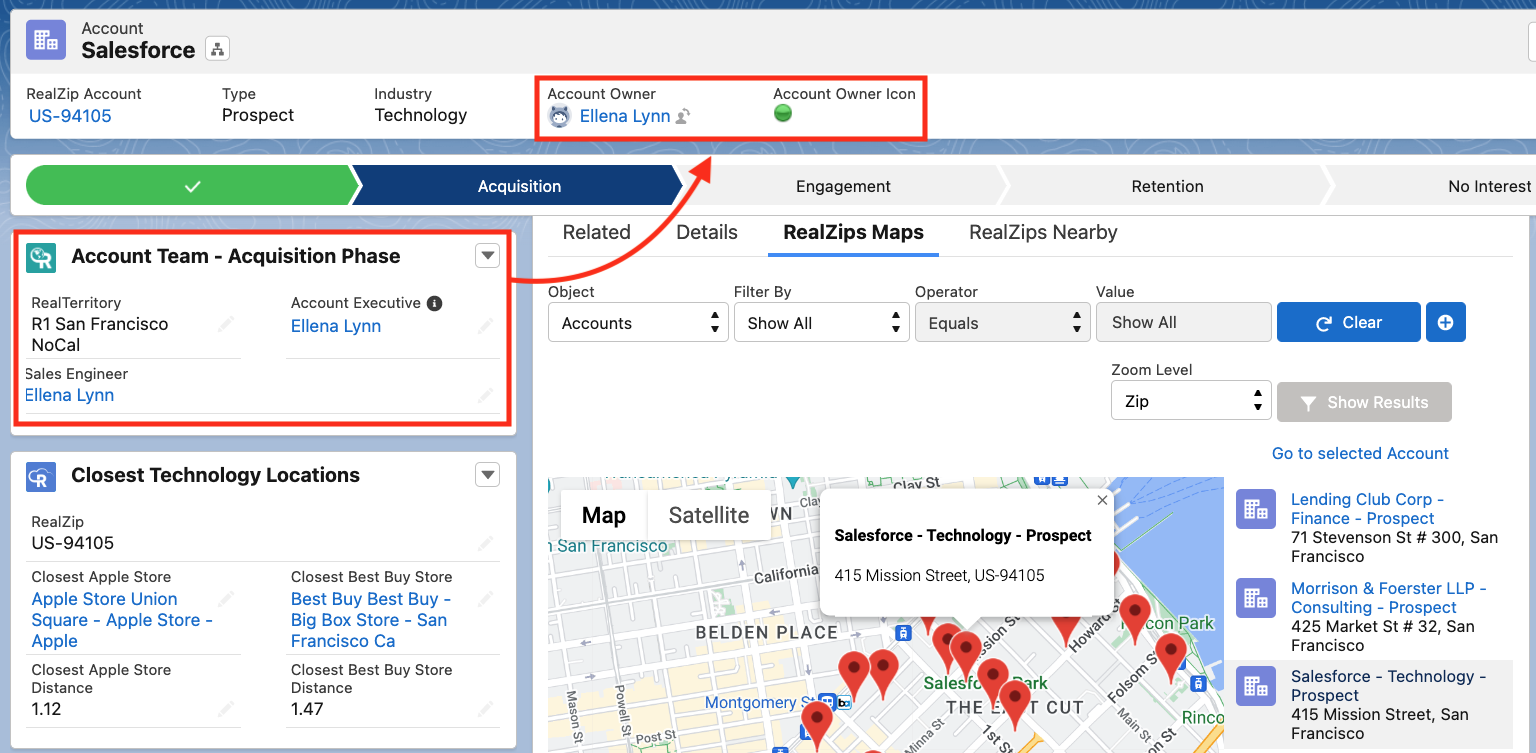
Task: Edit Closest Apple Store pencil icon
Action: tap(226, 599)
